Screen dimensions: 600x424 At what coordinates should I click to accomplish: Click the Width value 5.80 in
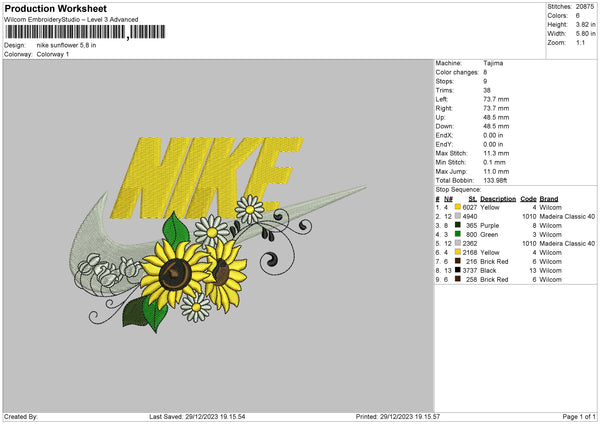point(585,34)
